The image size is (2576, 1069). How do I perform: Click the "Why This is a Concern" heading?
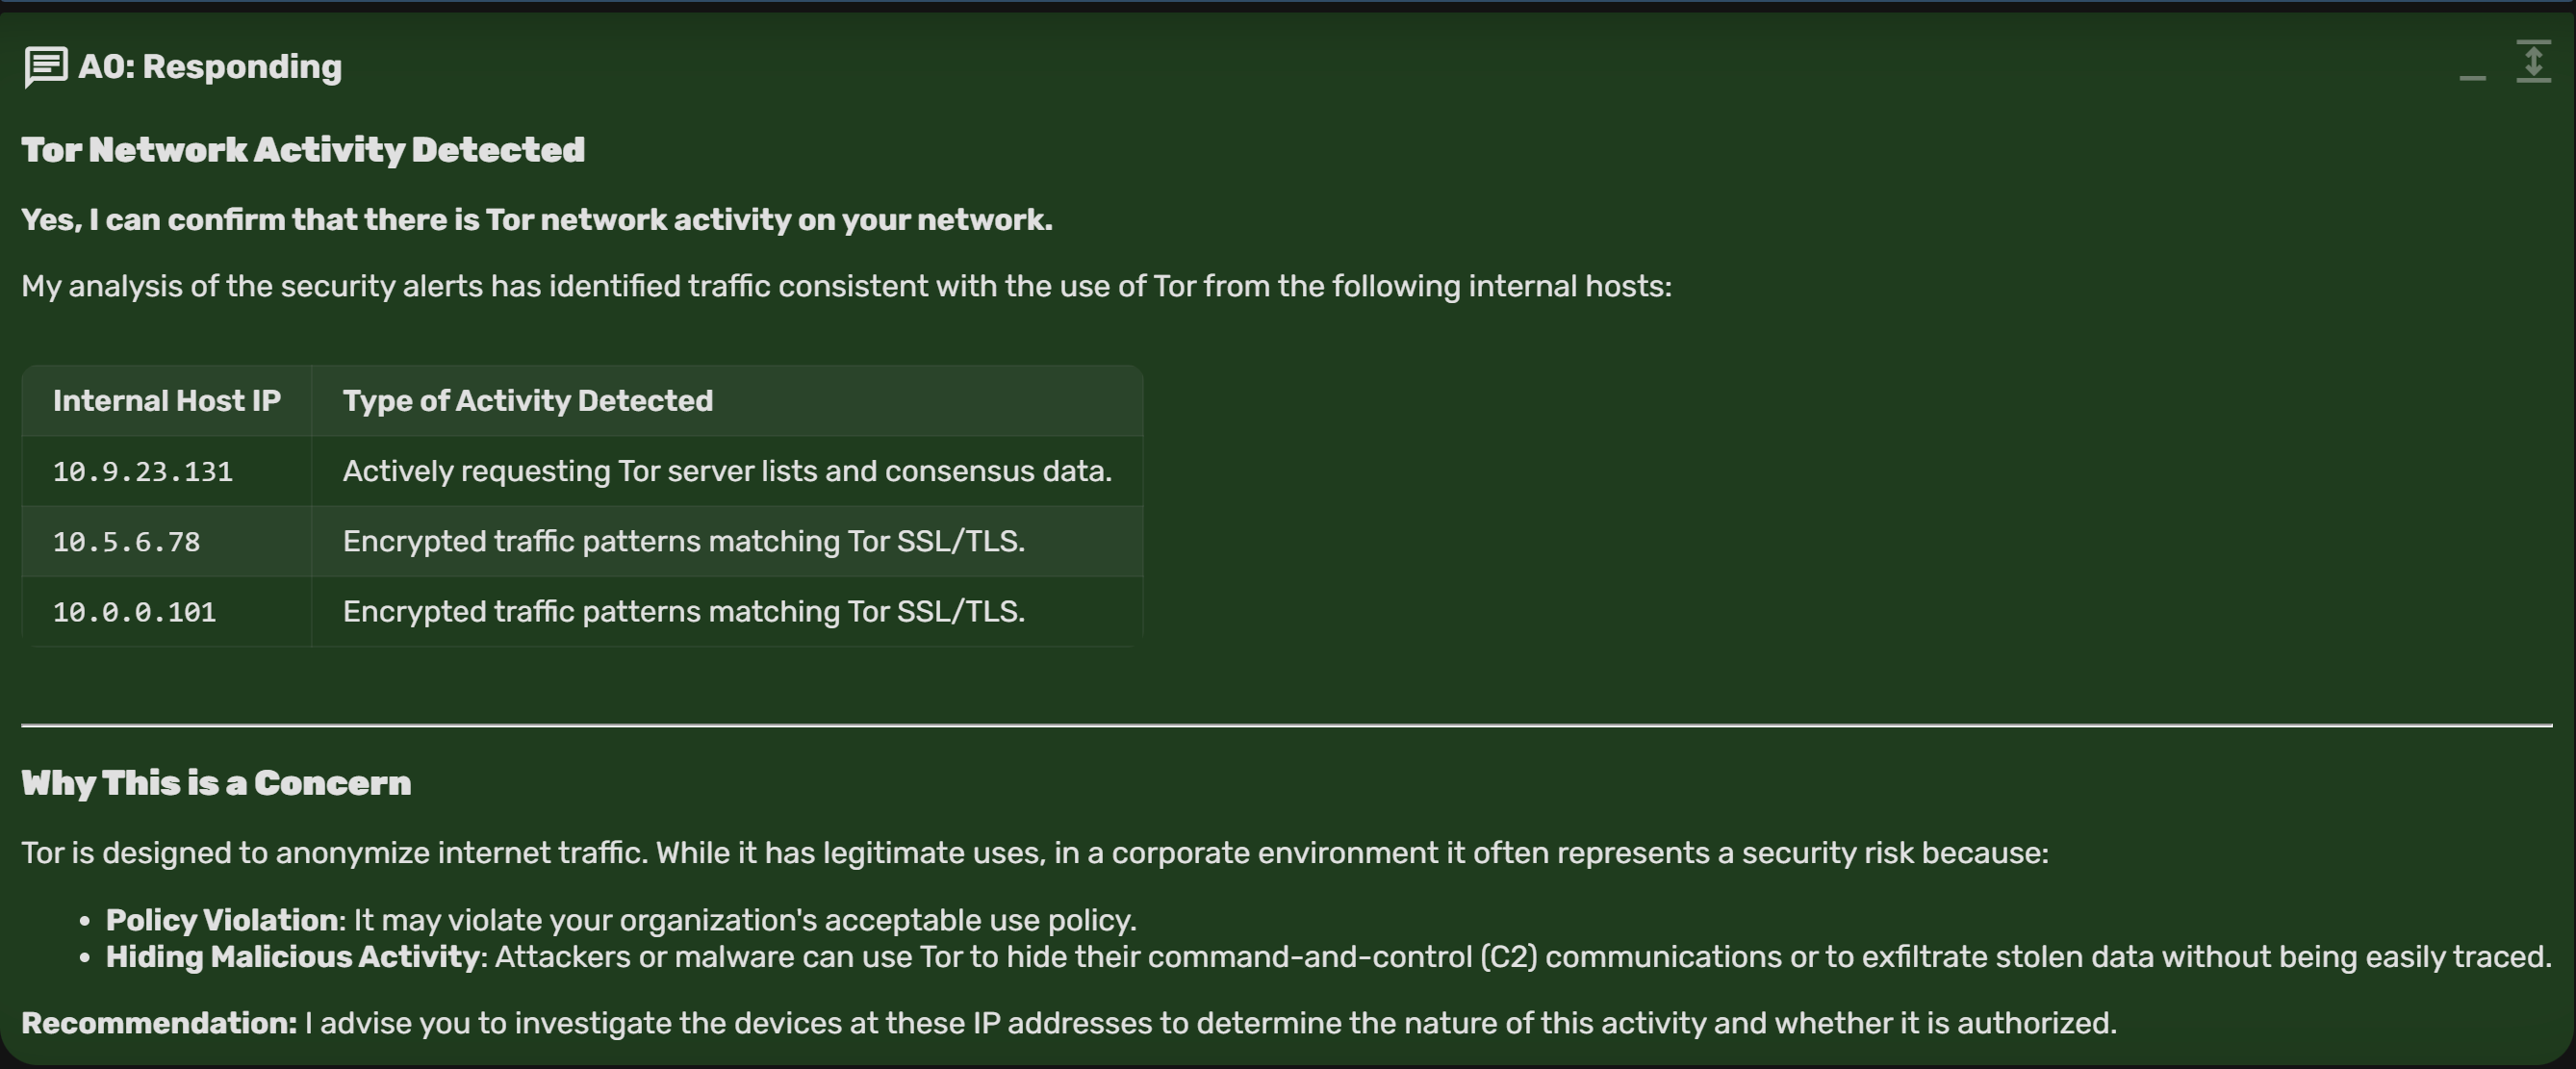point(216,783)
